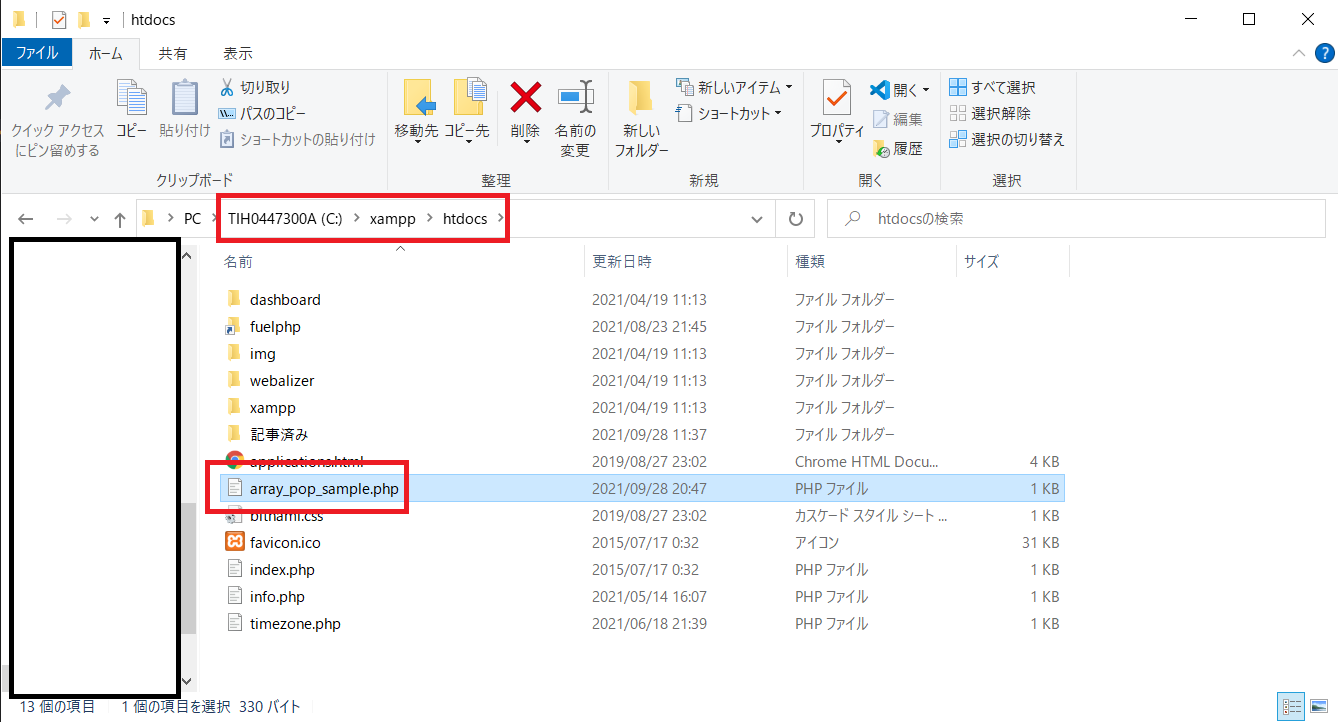This screenshot has width=1339, height=722.
Task: Click PC in the address path
Action: coord(192,219)
